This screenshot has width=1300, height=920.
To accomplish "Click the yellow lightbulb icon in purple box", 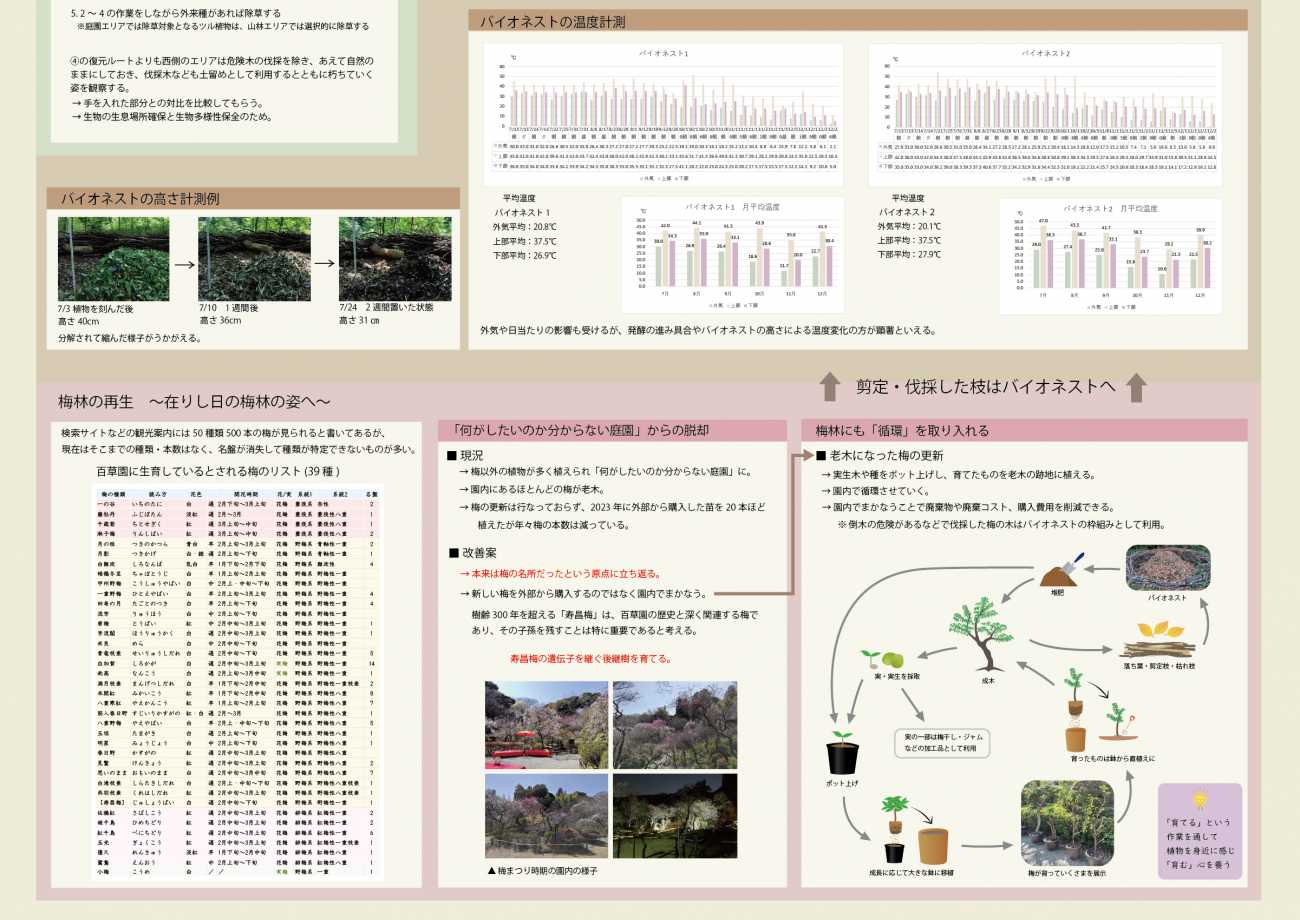I will click(x=1199, y=799).
